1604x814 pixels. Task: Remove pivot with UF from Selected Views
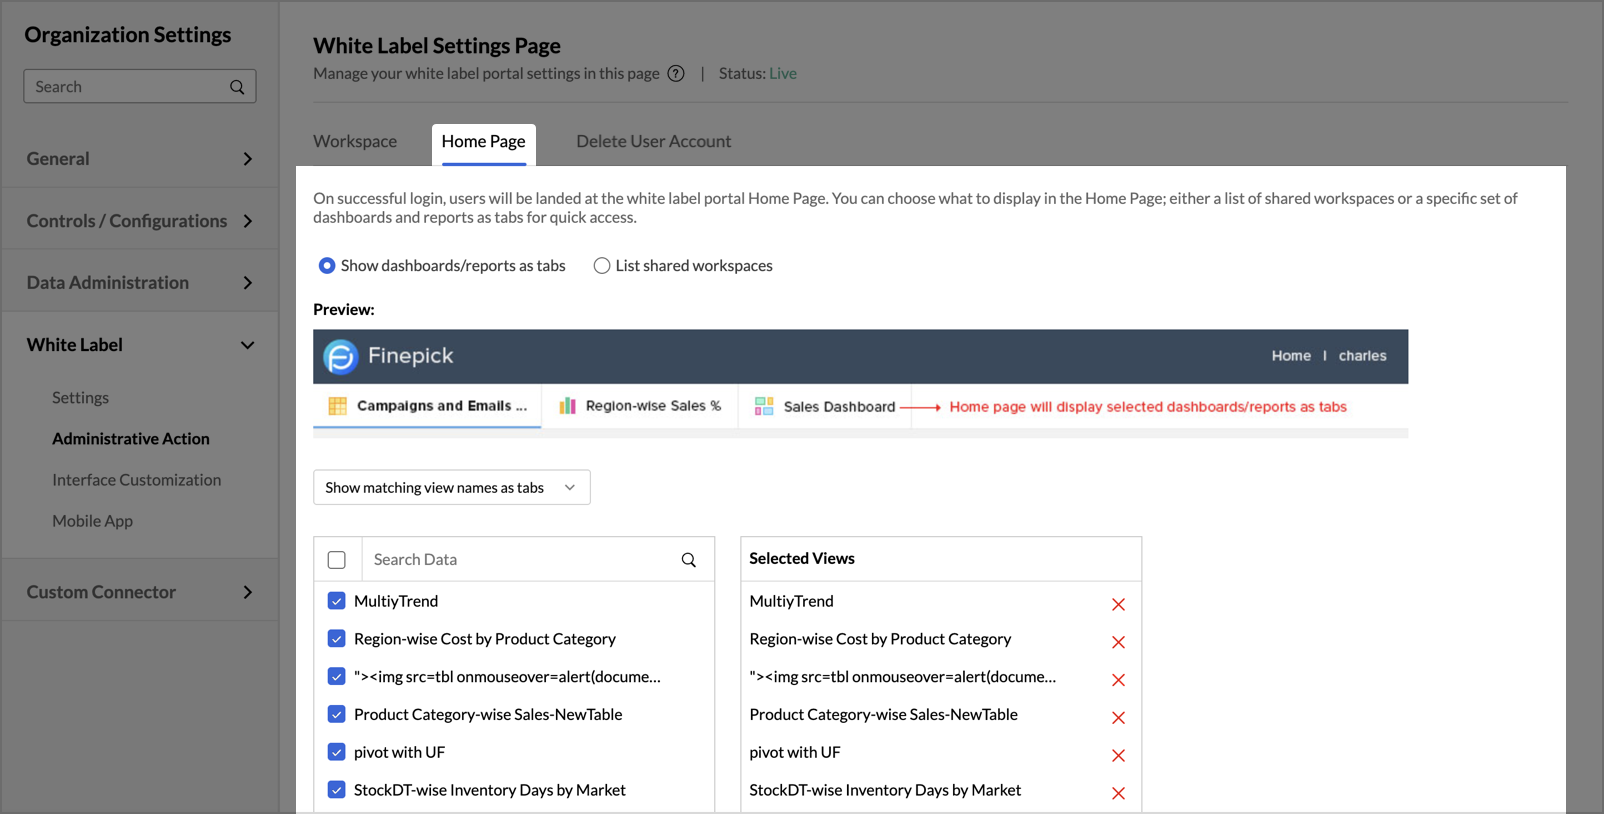(1118, 755)
